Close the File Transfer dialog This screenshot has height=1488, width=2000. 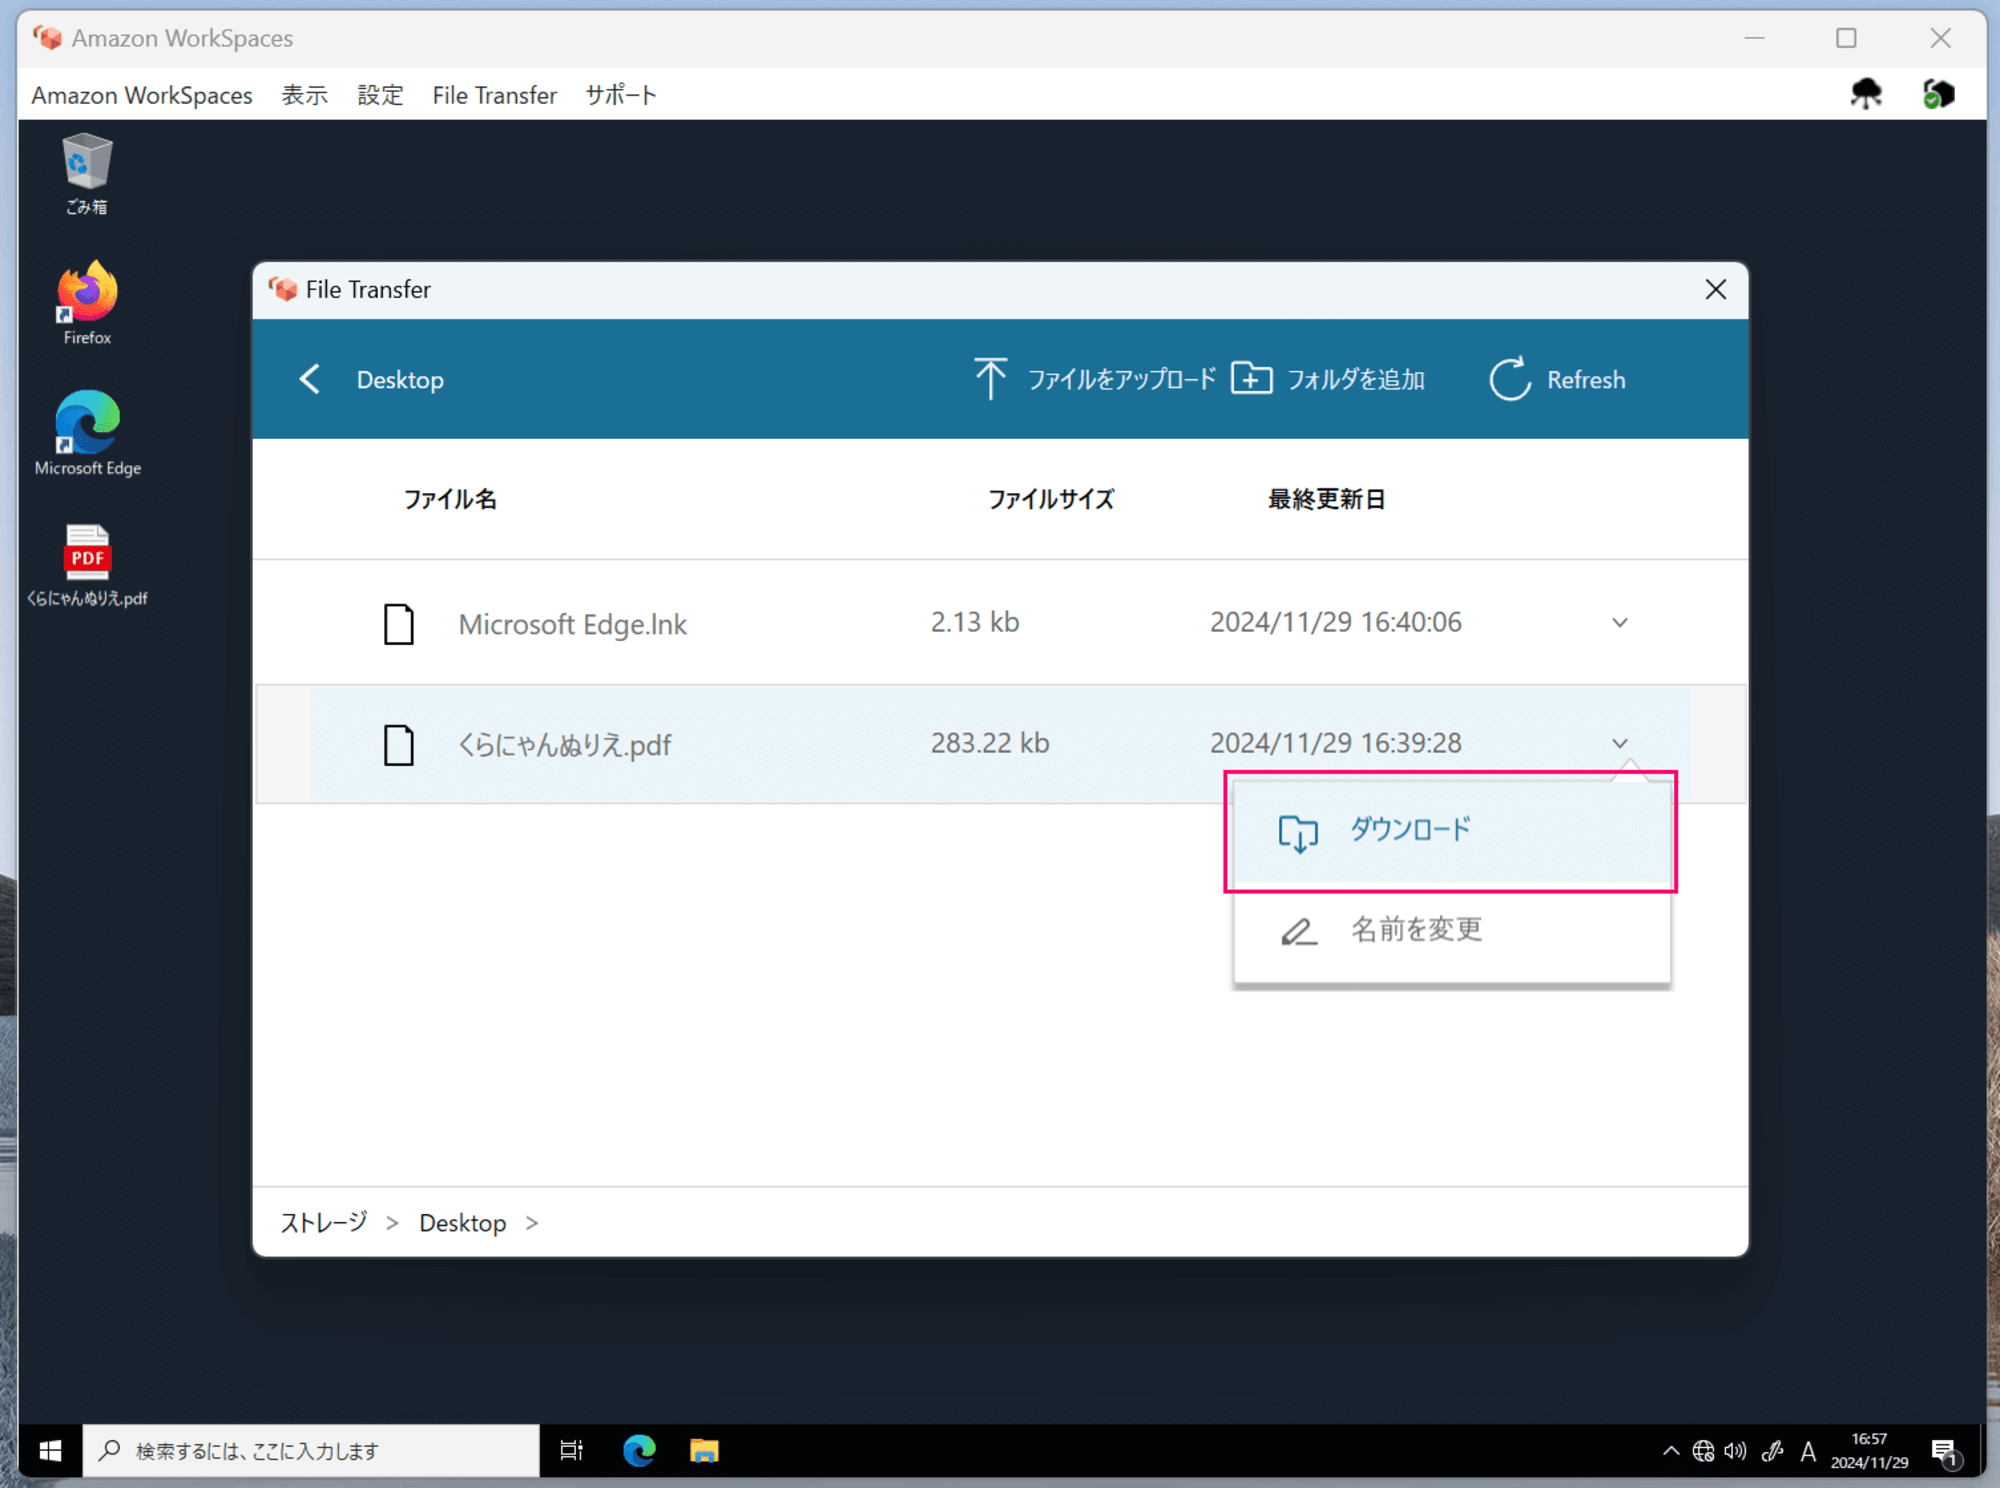1716,290
